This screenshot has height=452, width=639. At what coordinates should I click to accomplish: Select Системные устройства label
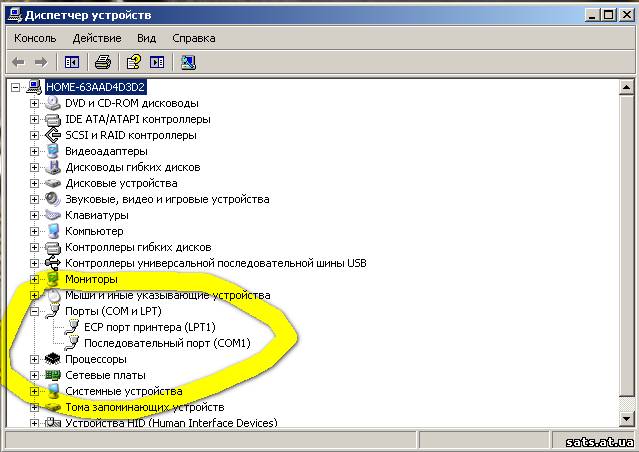(123, 391)
